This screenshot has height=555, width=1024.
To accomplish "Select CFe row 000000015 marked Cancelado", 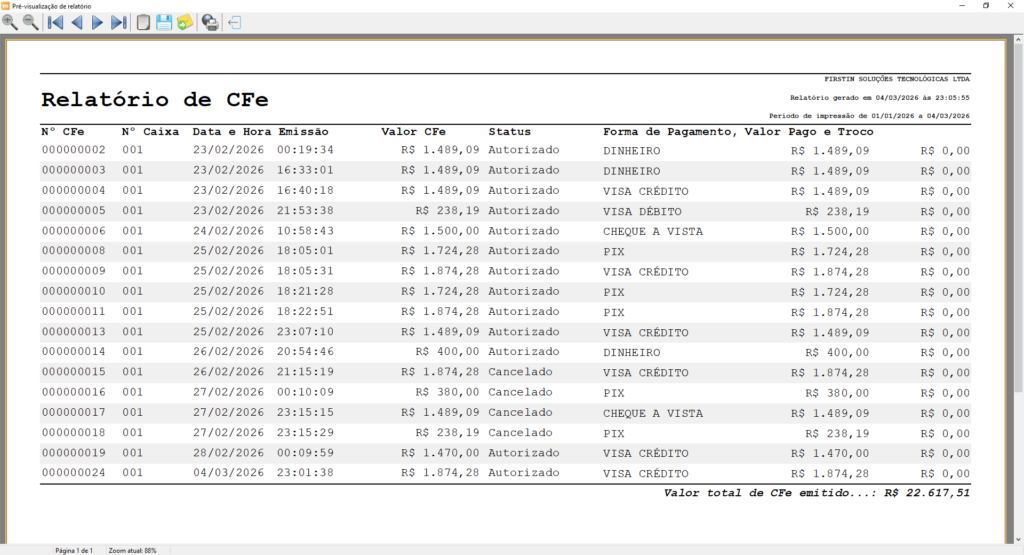I will [x=505, y=372].
